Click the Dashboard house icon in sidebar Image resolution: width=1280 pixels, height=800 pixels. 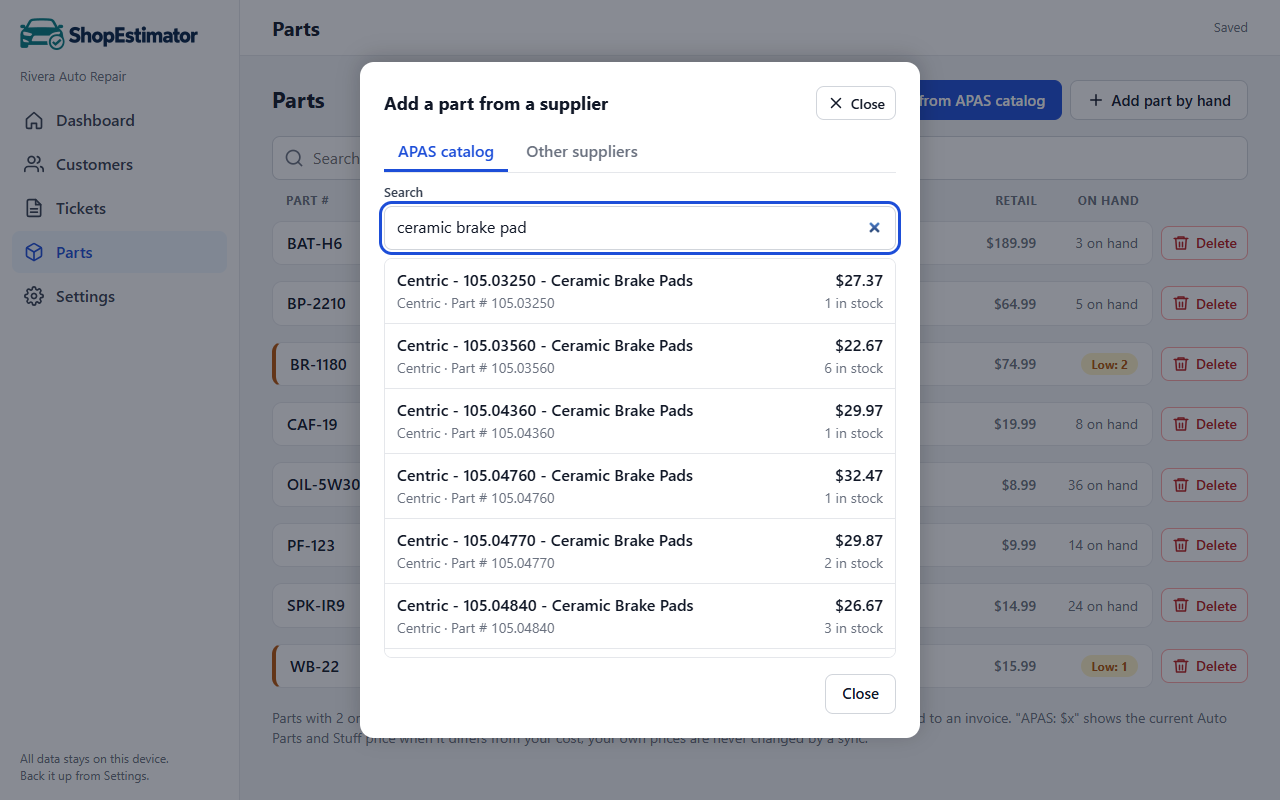[34, 121]
